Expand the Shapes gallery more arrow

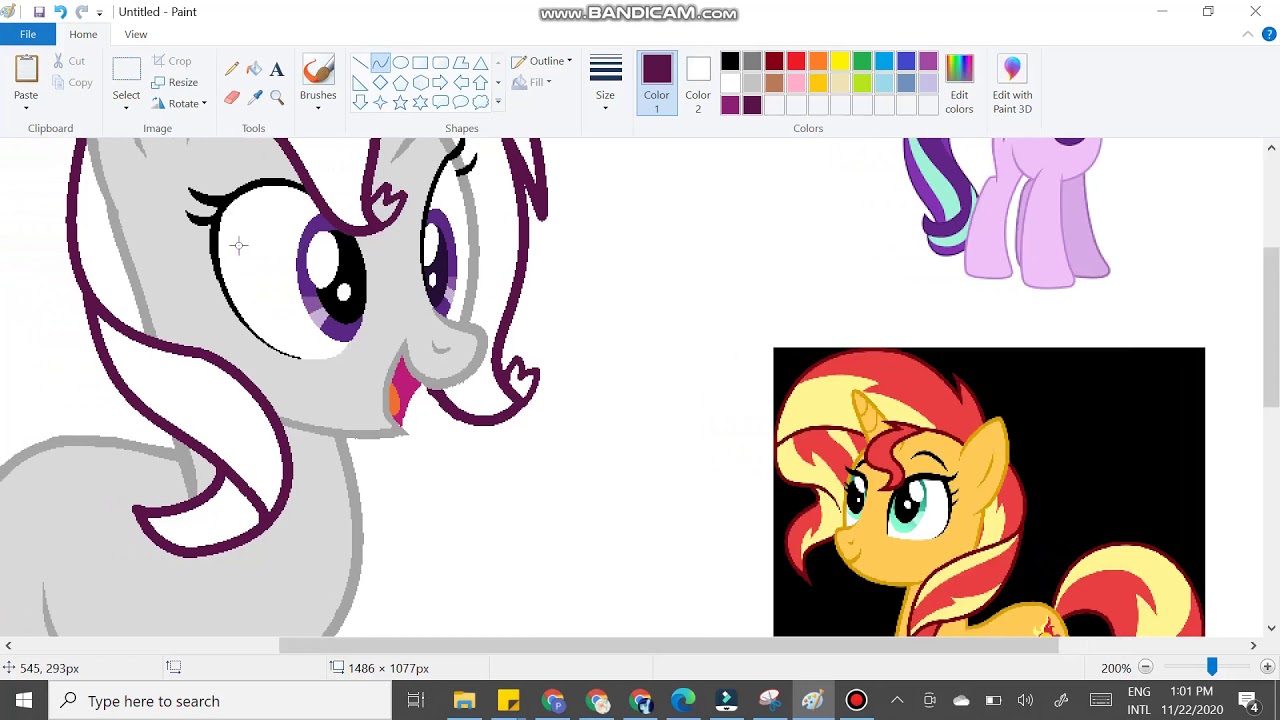[x=498, y=102]
